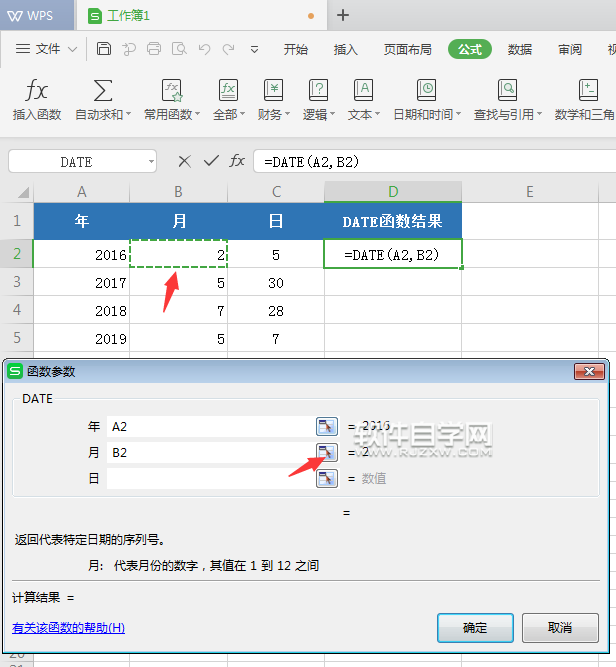Click the empty 日 input field
The image size is (616, 667).
(x=211, y=478)
